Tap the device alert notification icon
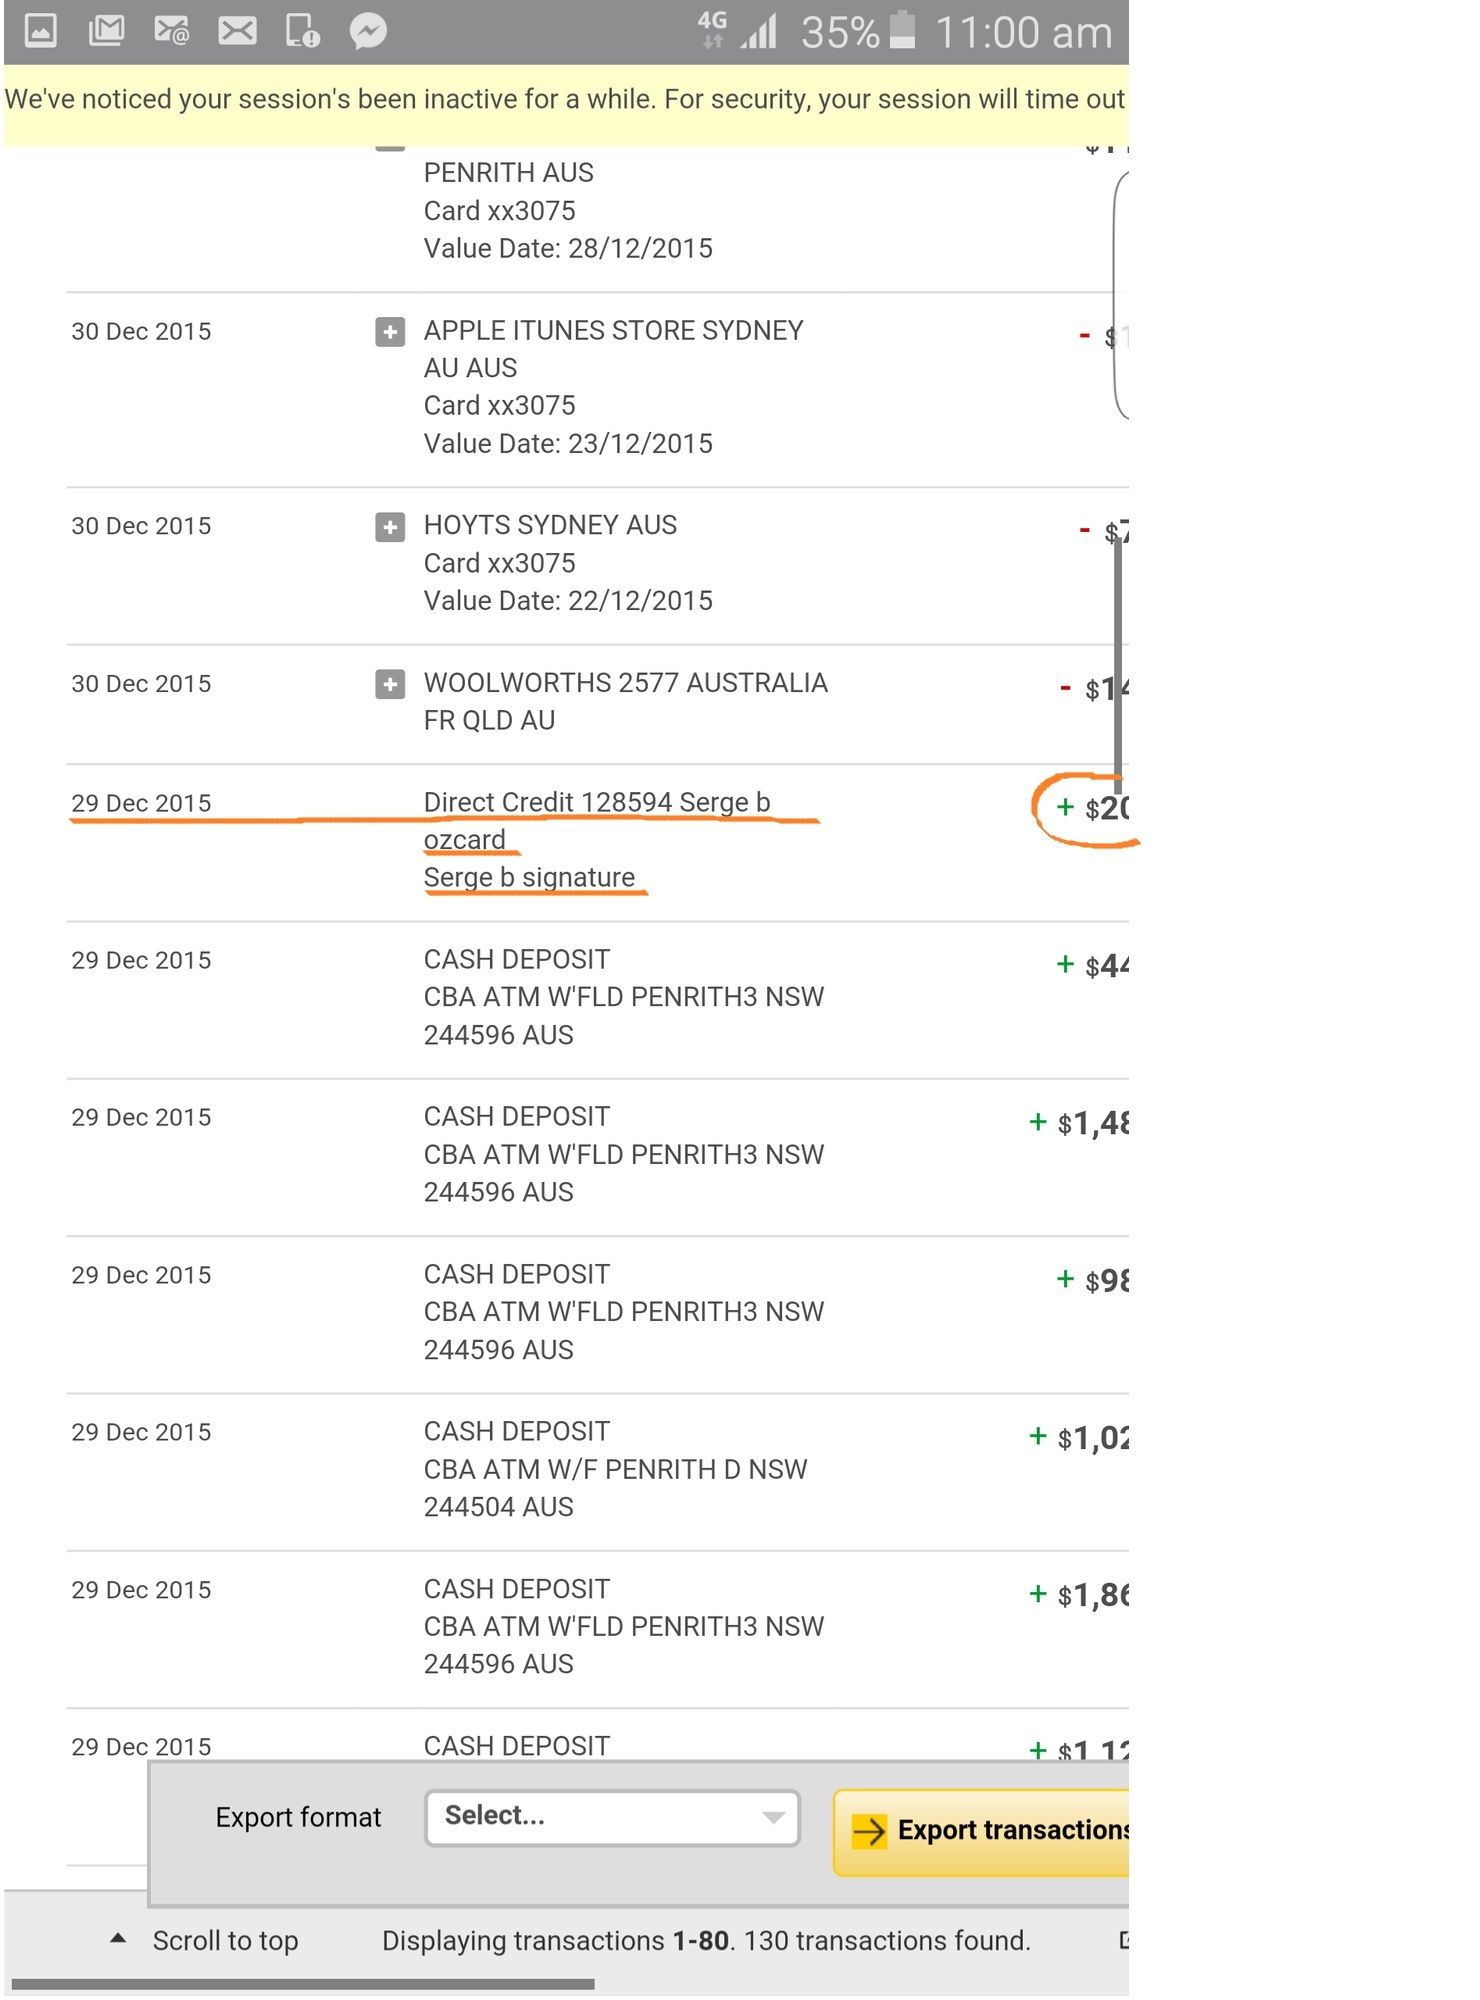Image resolution: width=1480 pixels, height=2000 pixels. (x=302, y=31)
